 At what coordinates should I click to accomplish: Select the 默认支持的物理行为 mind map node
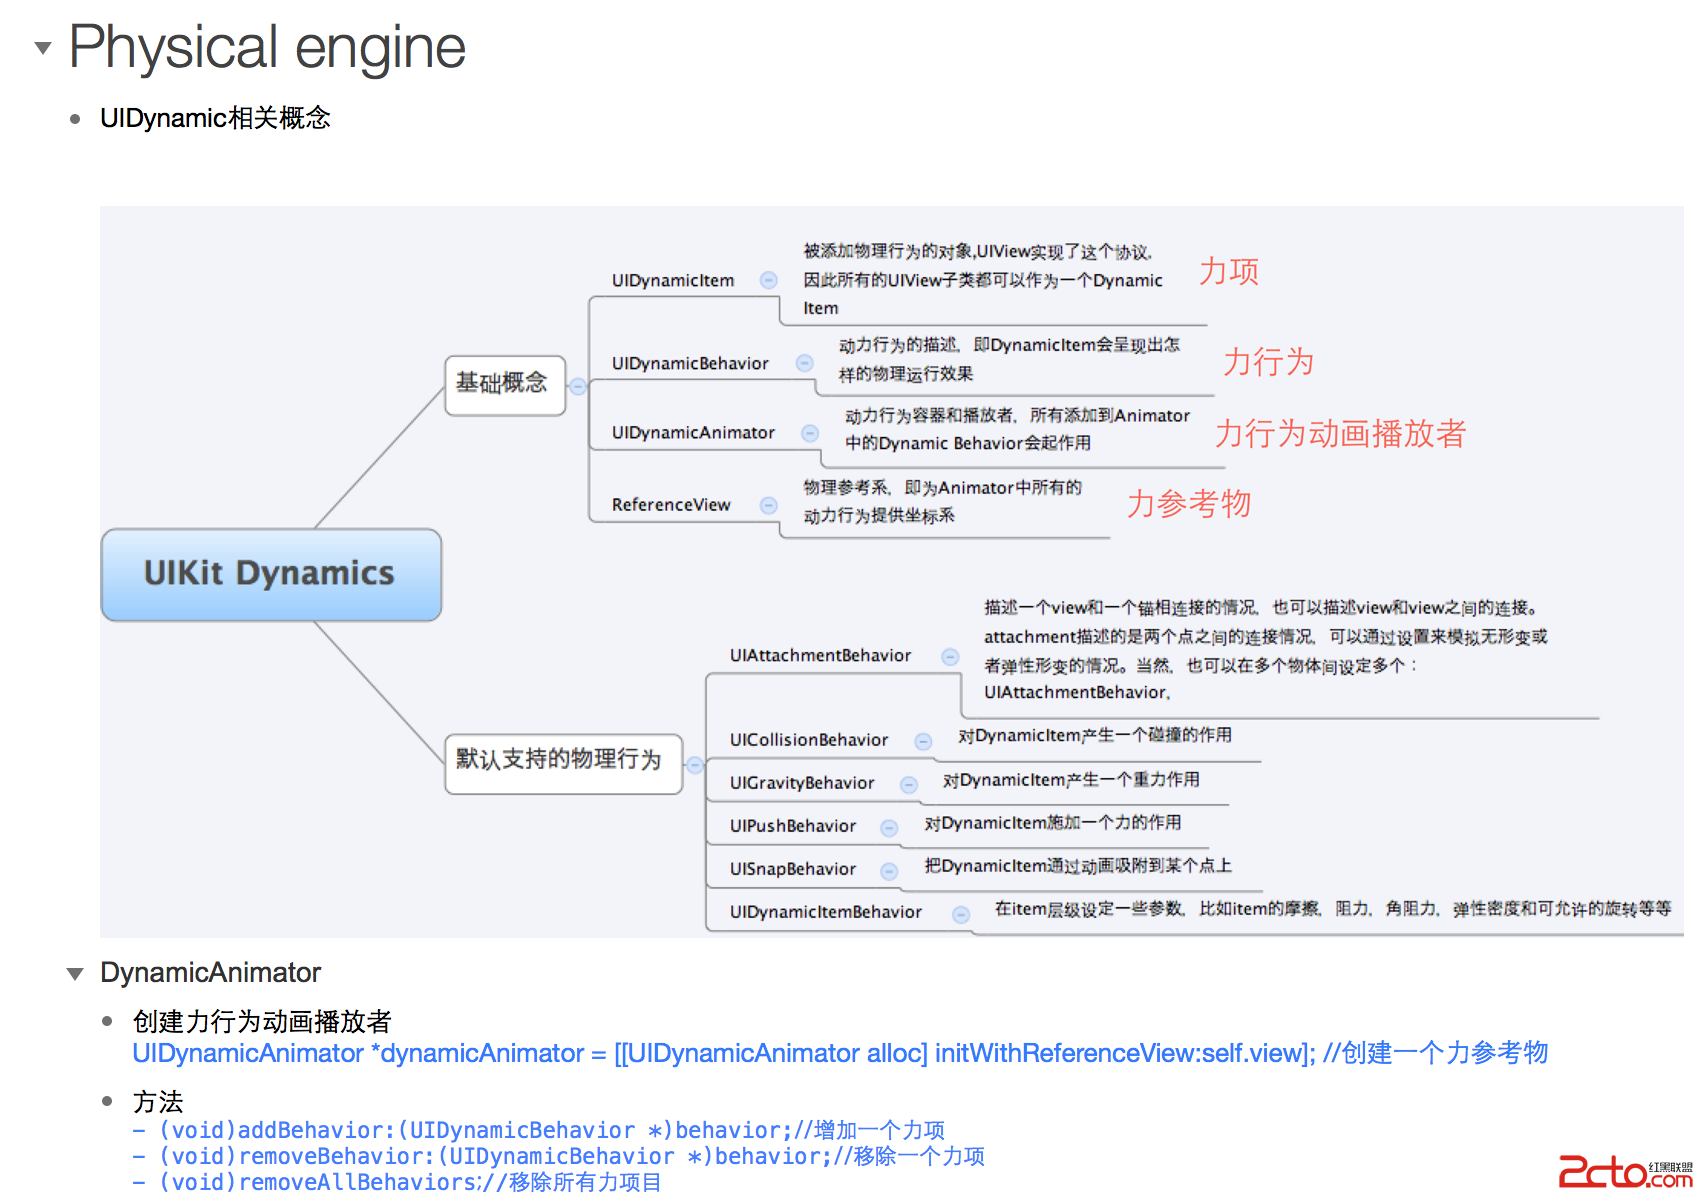[563, 764]
